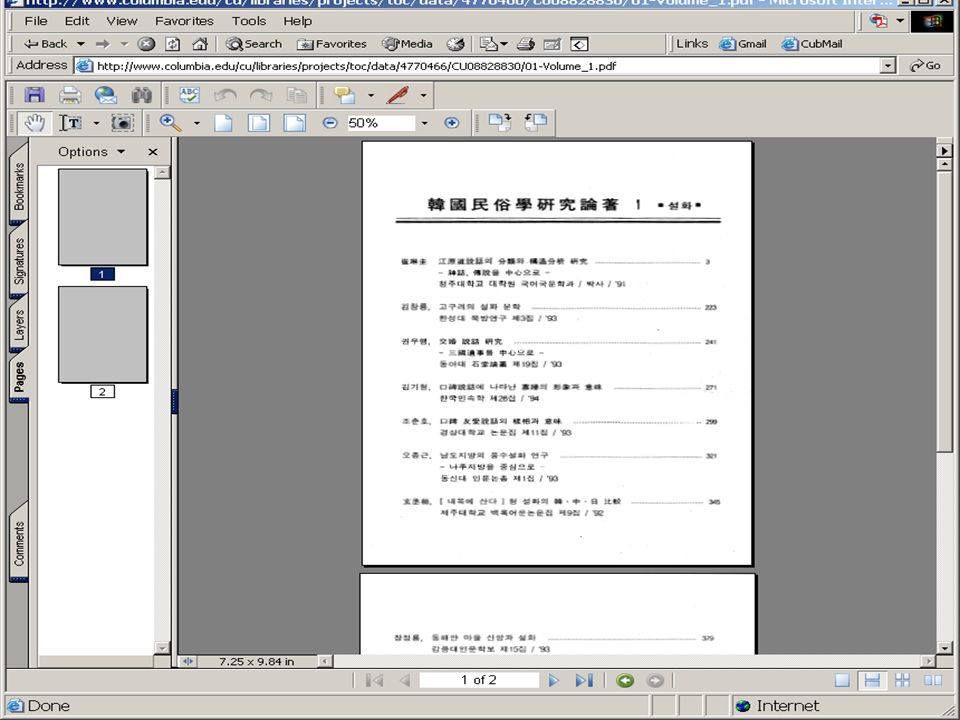Open the zoom percentage dropdown arrow
This screenshot has width=960, height=720.
(424, 123)
